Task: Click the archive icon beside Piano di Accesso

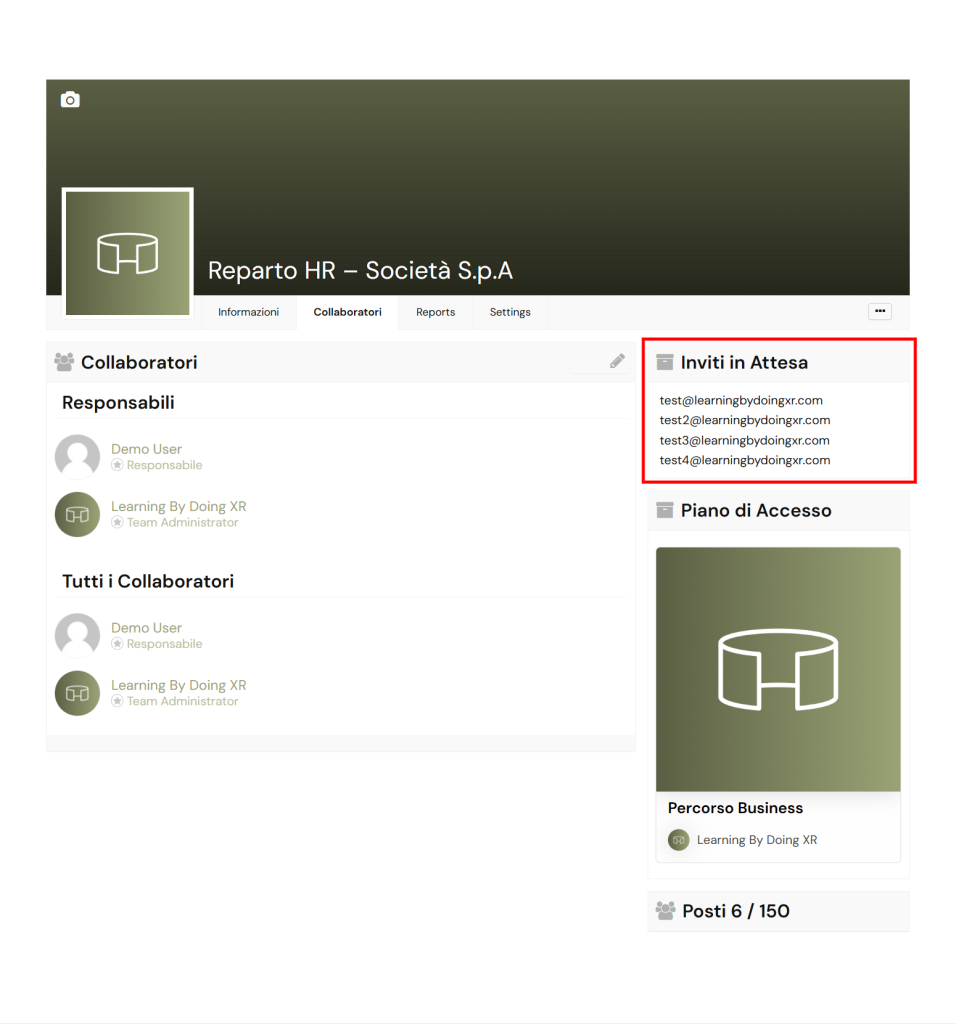Action: [x=665, y=510]
